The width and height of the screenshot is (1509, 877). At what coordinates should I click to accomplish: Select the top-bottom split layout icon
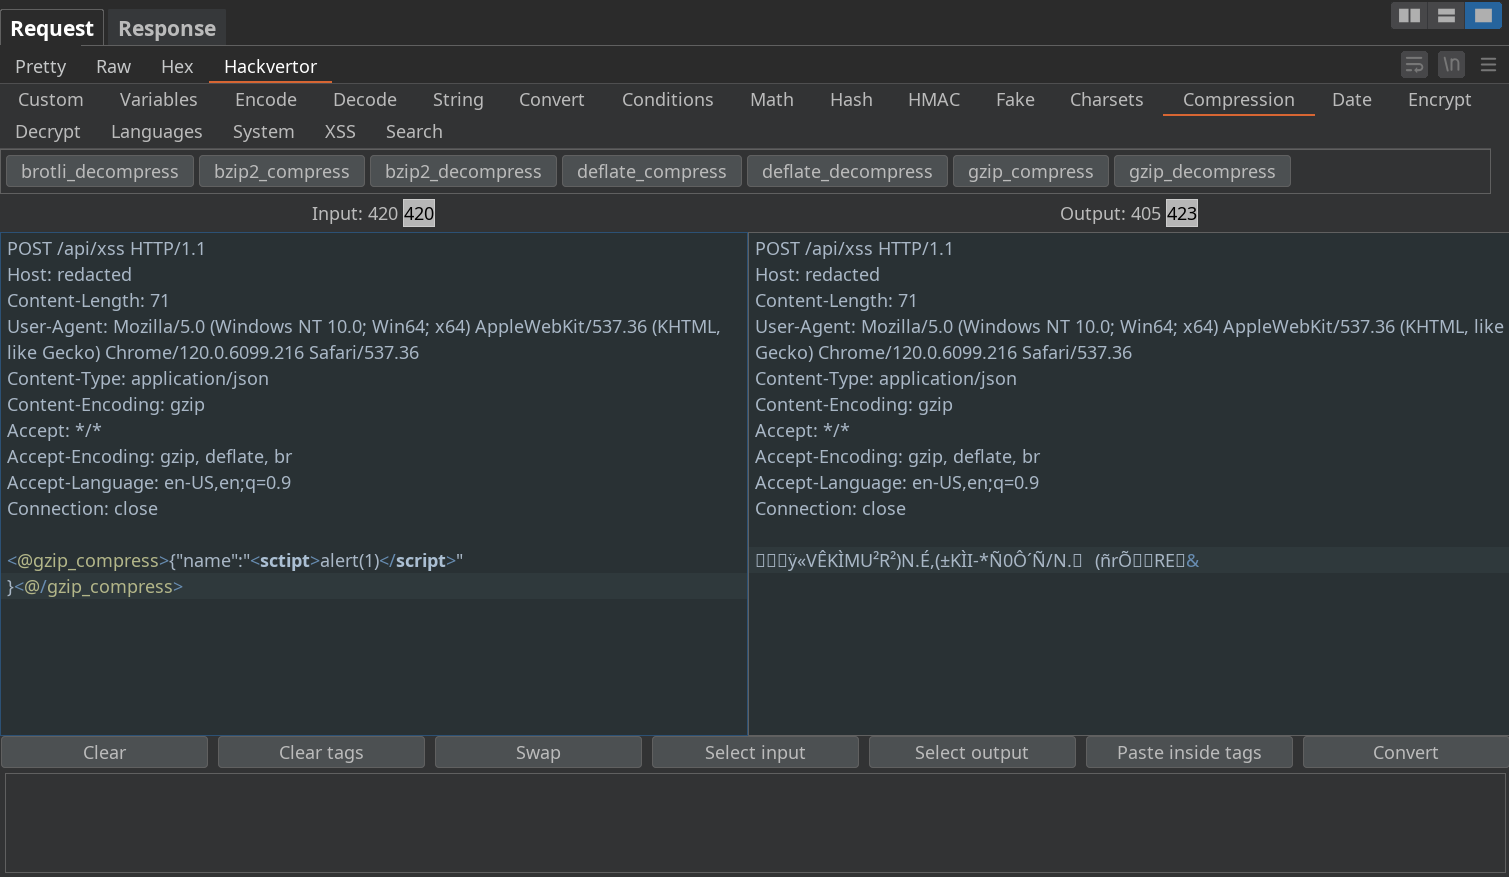pos(1446,15)
